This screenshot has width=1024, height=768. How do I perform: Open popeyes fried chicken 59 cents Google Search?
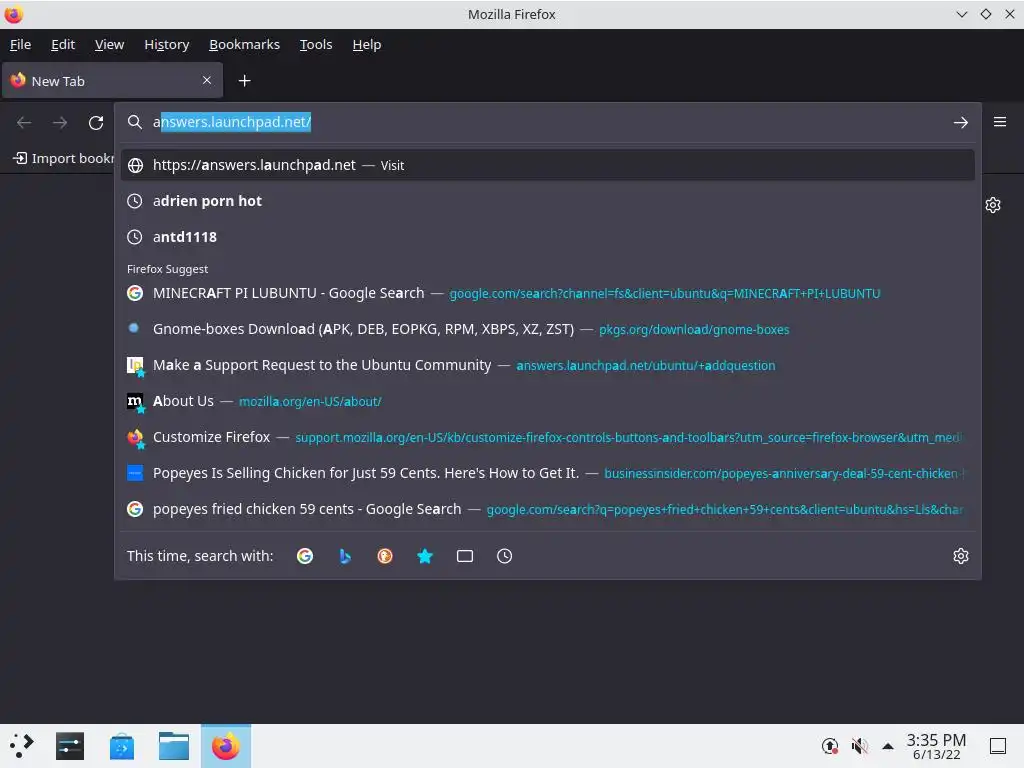pos(547,509)
